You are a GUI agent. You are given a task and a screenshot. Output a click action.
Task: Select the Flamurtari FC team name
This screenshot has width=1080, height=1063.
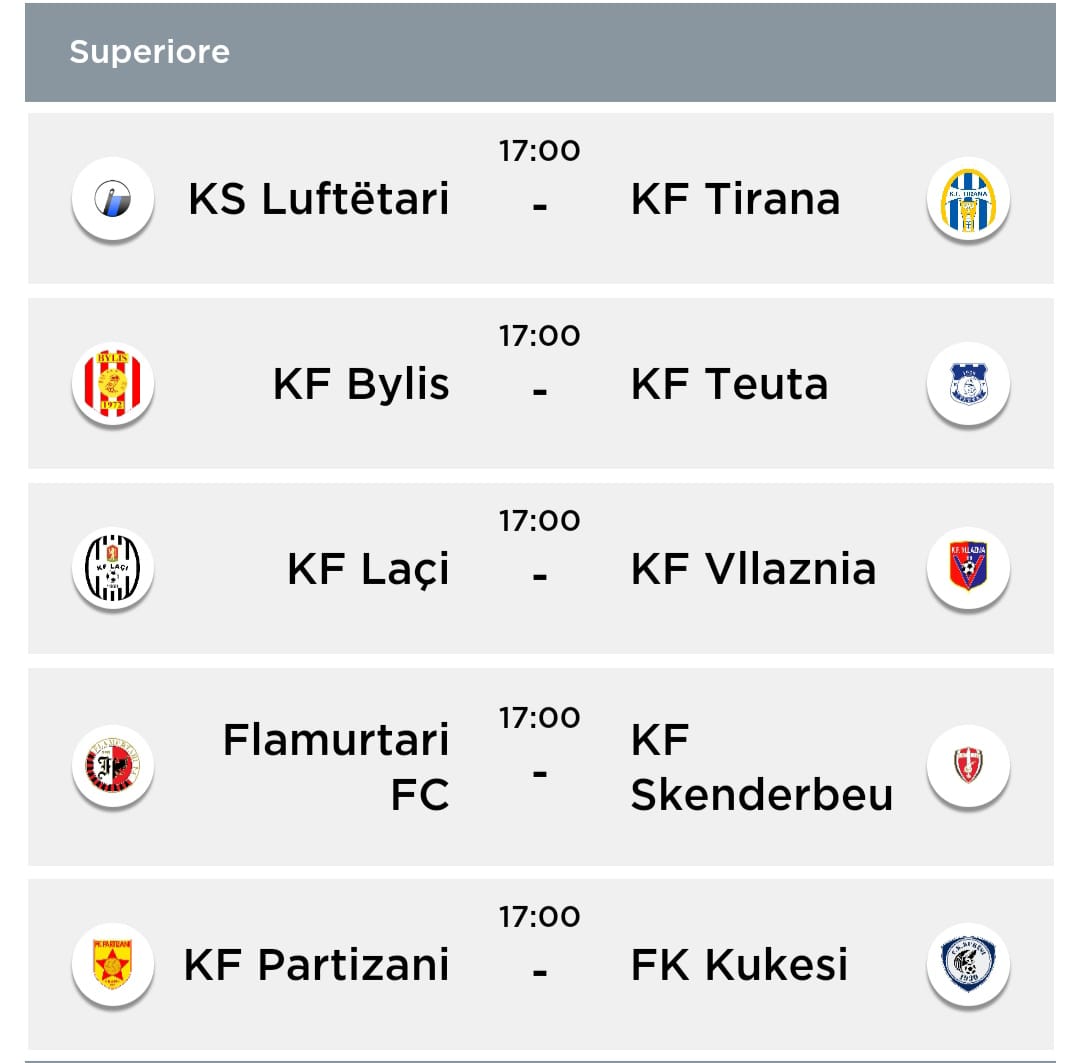[336, 767]
